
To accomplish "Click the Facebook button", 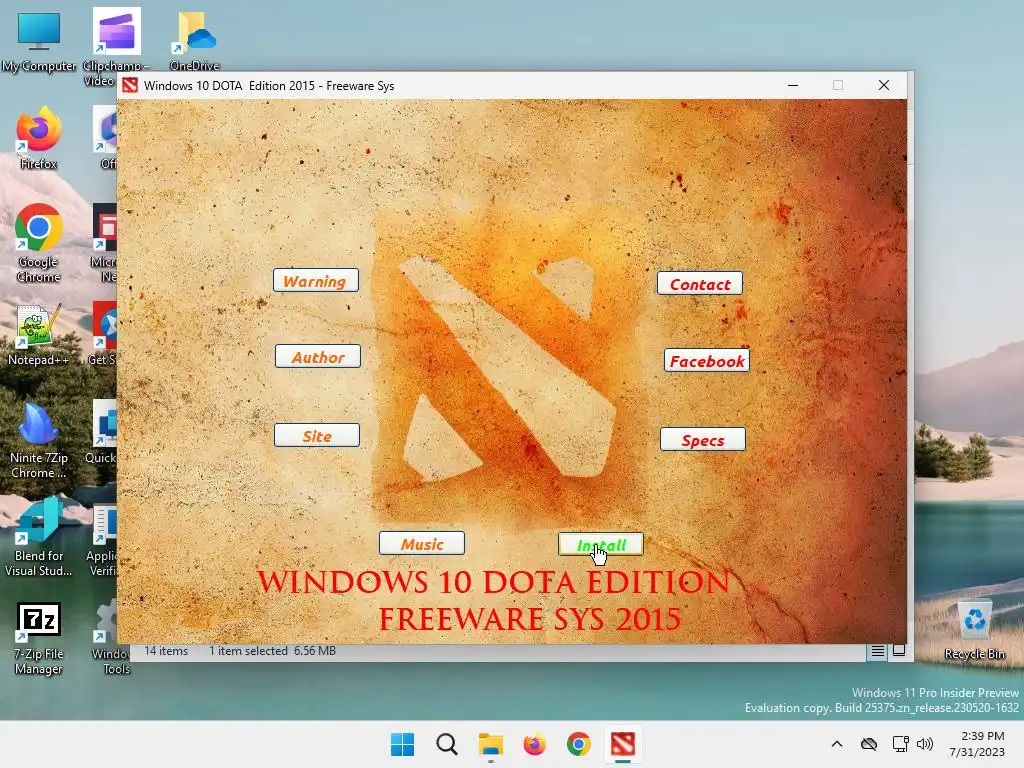I will tap(707, 360).
